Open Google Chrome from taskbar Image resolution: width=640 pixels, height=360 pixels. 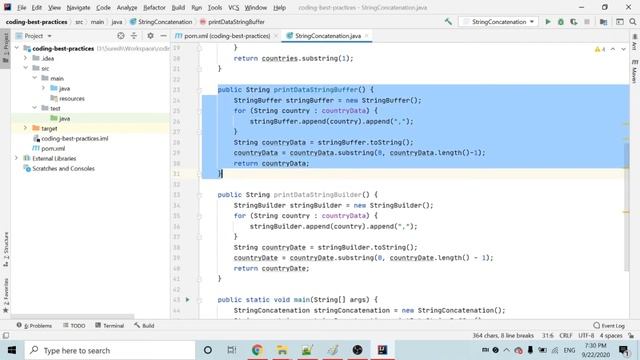coord(257,350)
